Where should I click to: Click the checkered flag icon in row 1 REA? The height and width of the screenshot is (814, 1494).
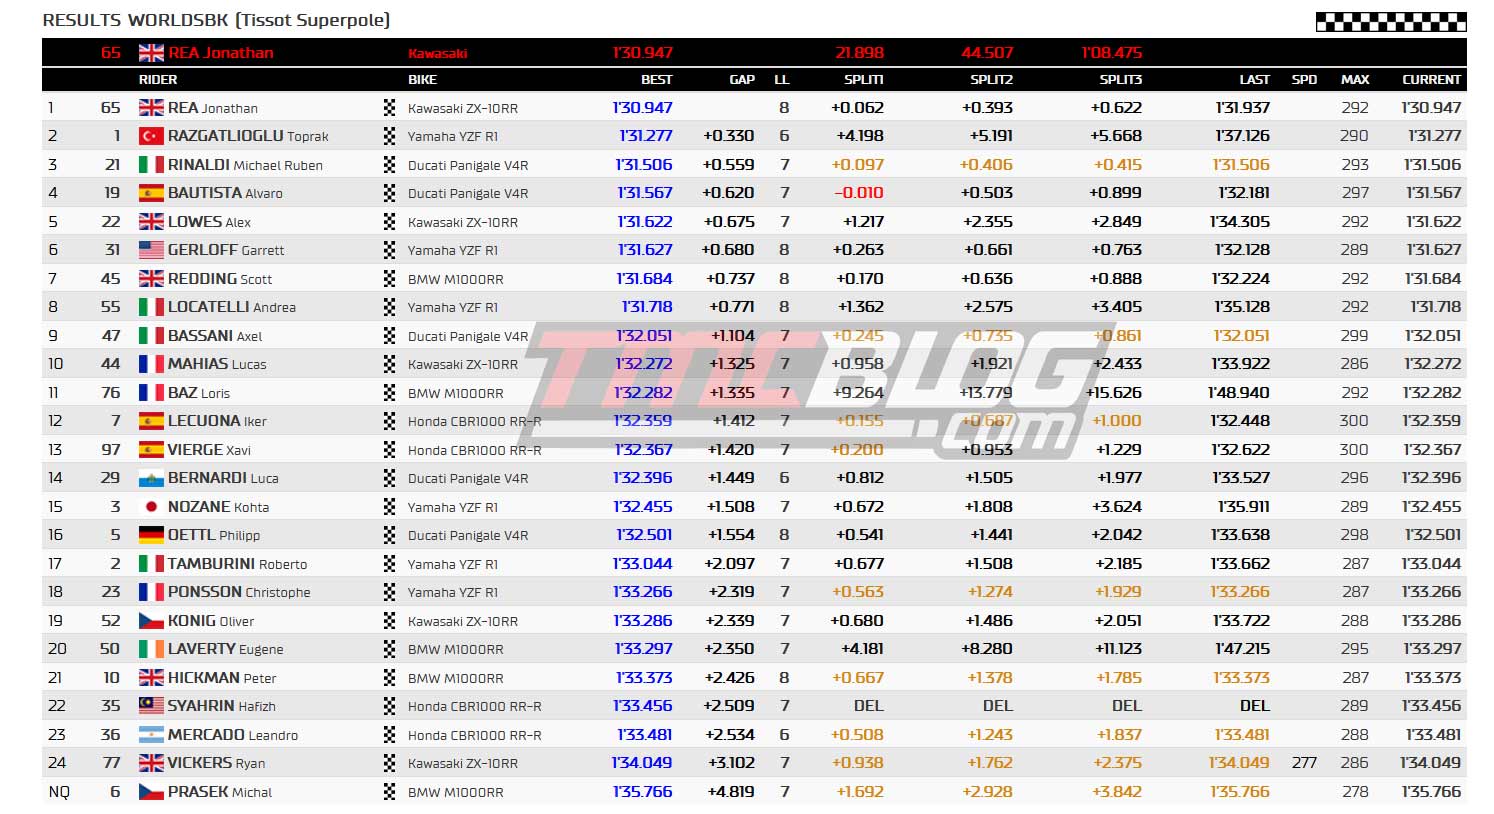pos(390,107)
